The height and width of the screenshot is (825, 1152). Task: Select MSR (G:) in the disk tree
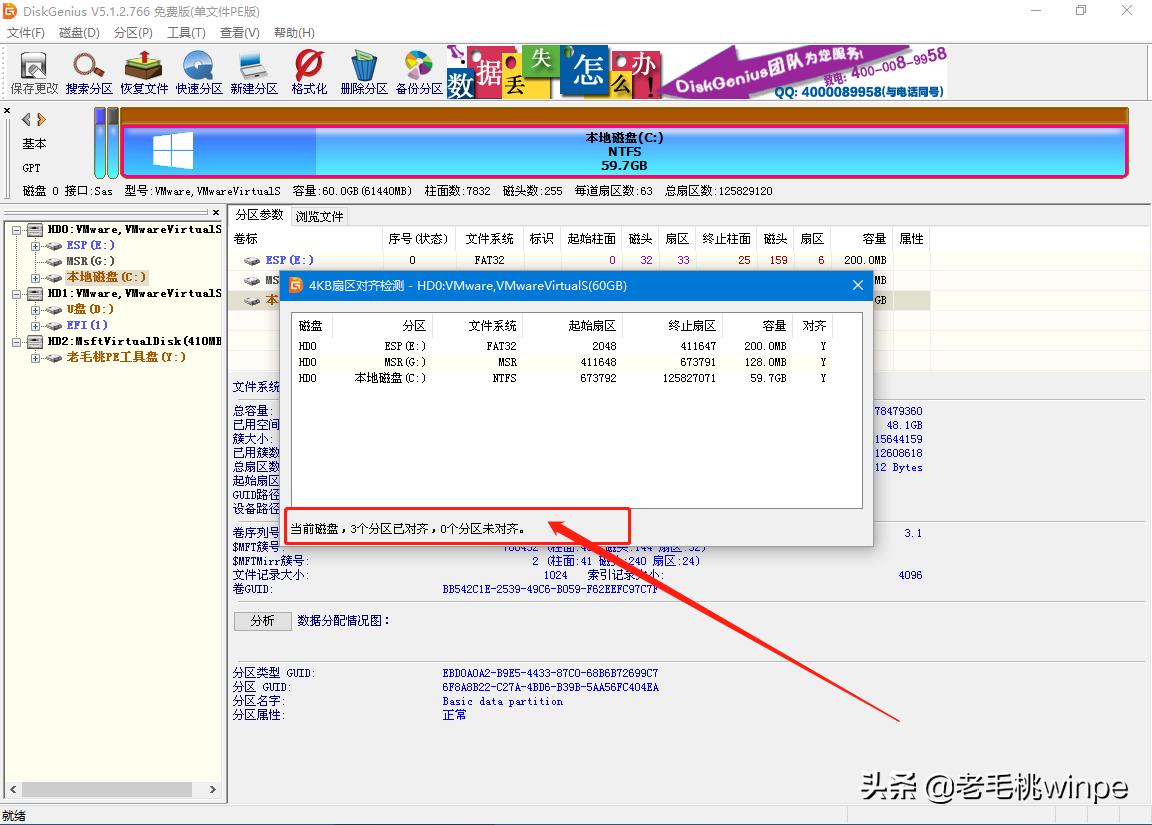90,261
